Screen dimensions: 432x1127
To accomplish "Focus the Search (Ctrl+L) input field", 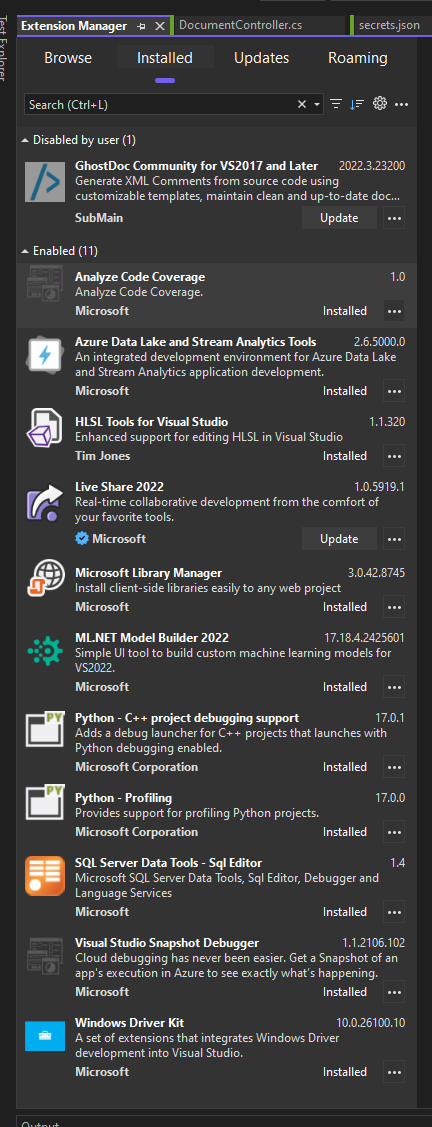I will (162, 104).
